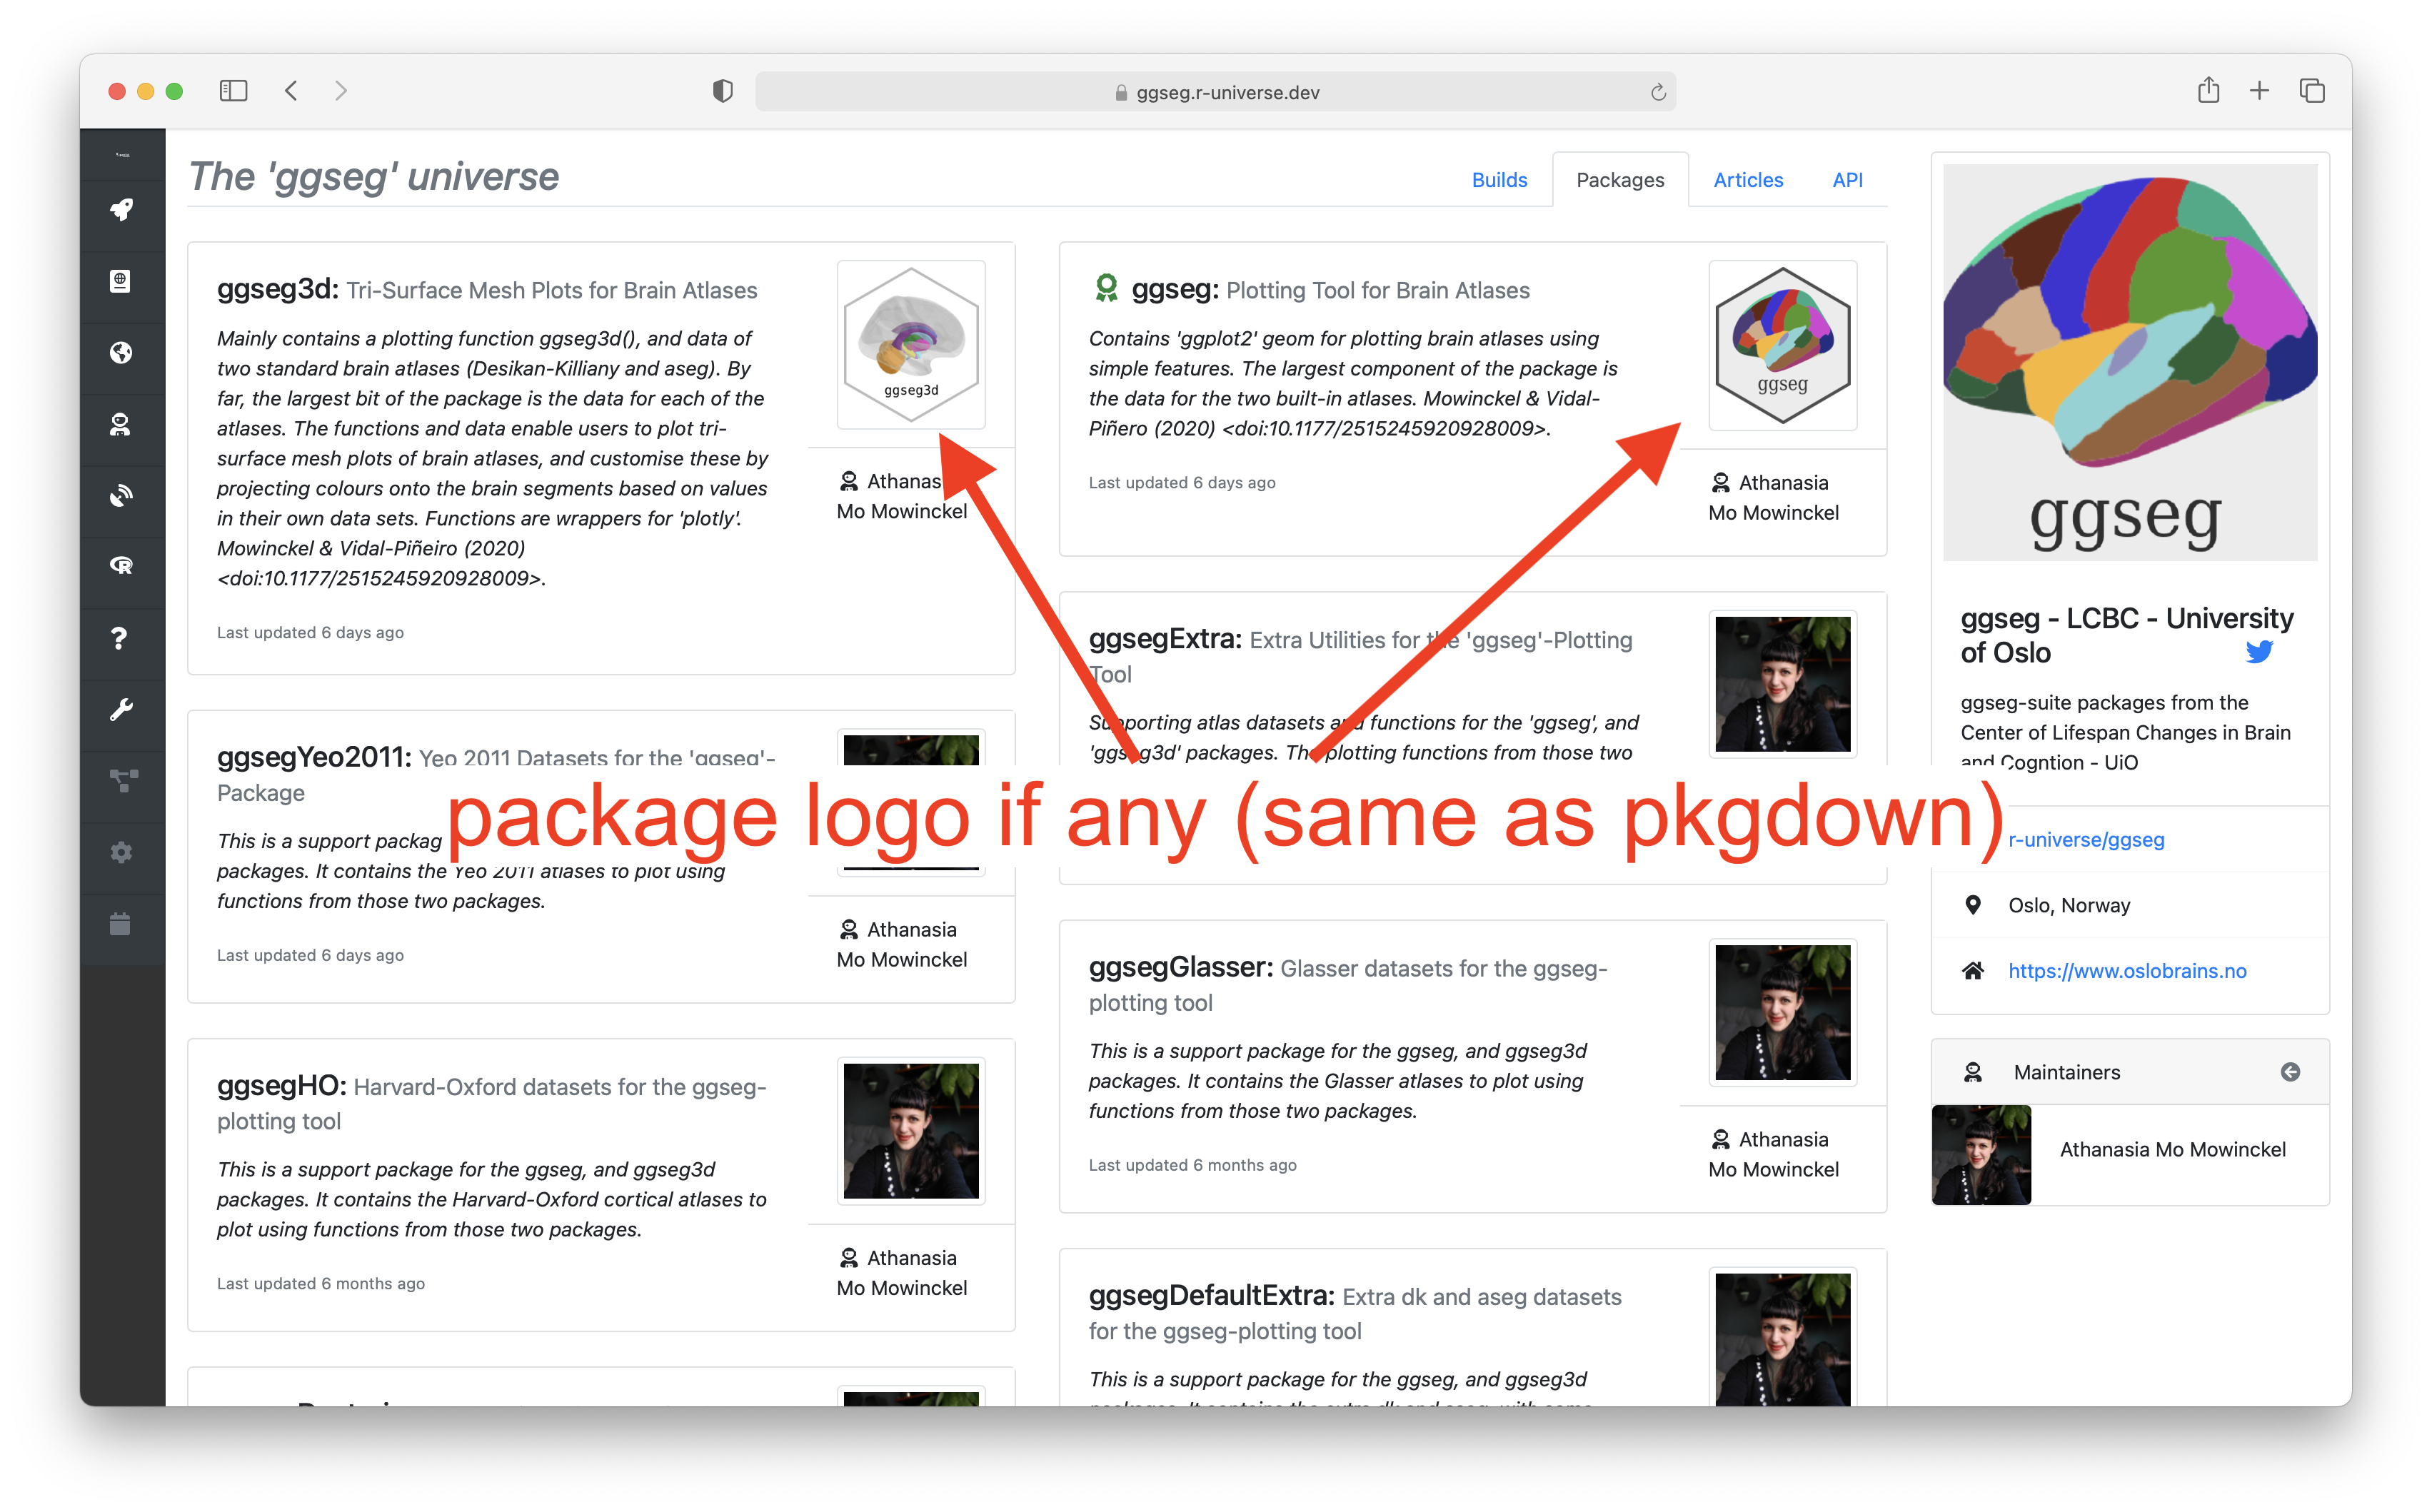This screenshot has height=1512, width=2432.
Task: Click the small logo atop the sidebar
Action: pos(122,155)
